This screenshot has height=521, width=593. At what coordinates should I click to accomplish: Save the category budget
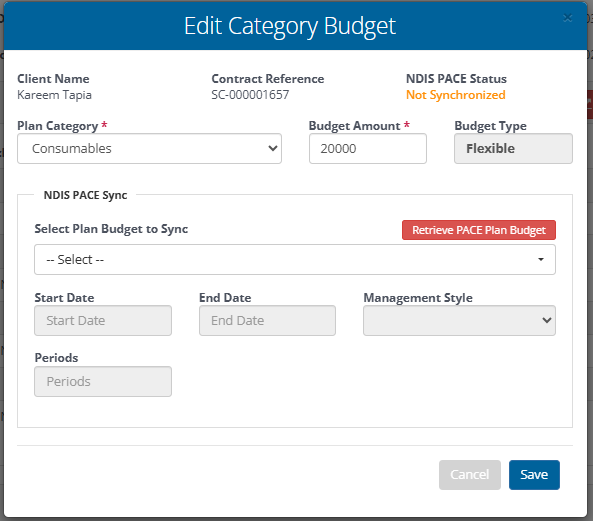(534, 475)
